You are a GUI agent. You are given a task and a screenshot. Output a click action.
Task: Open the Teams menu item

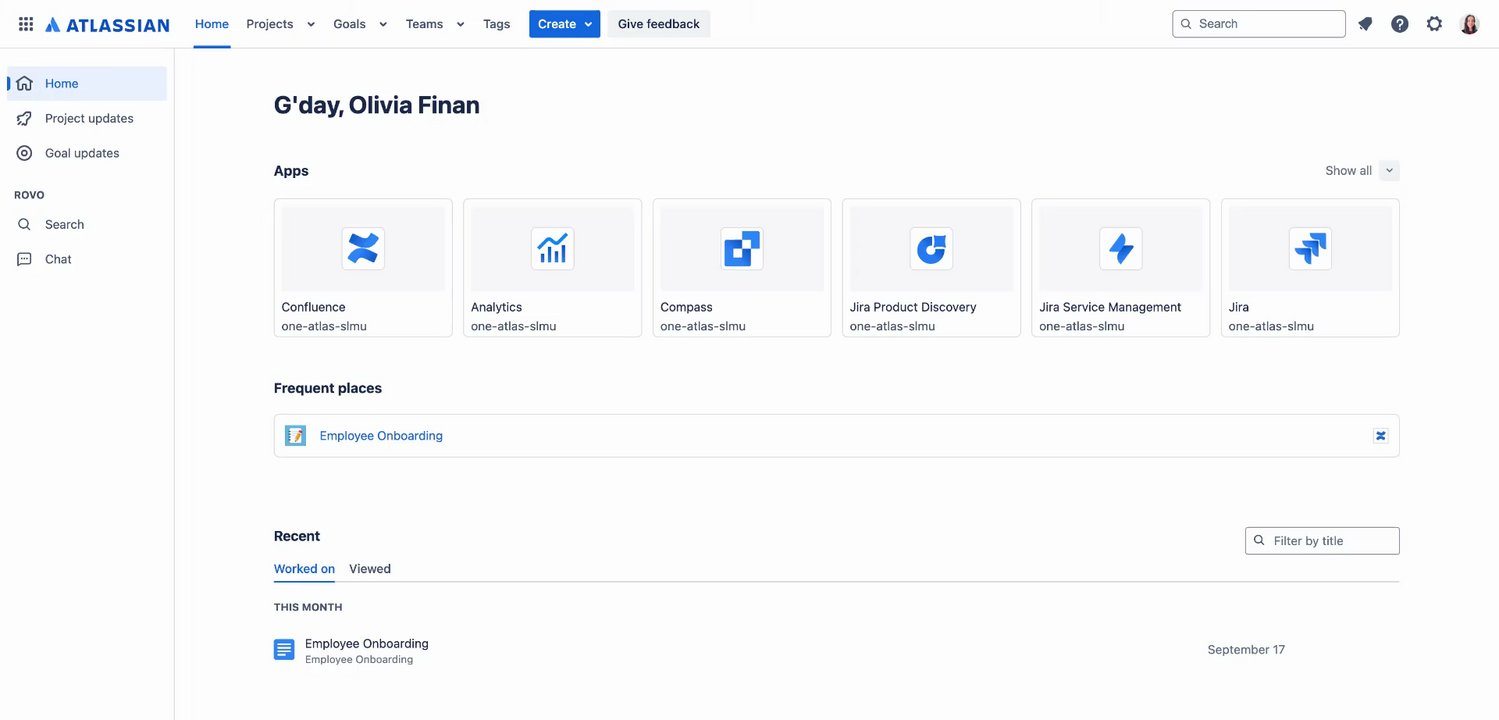coord(424,24)
